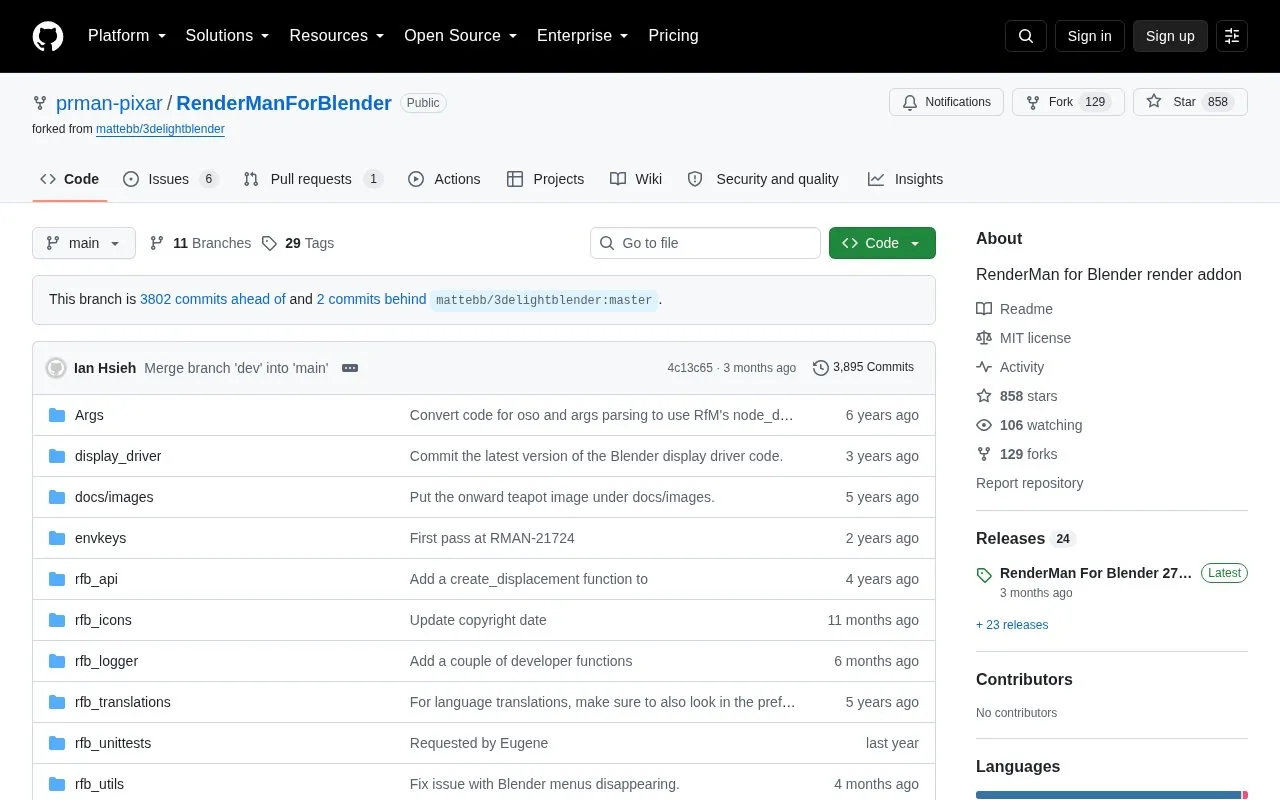The height and width of the screenshot is (800, 1280).
Task: Expand the commit message ellipsis button
Action: pos(350,368)
